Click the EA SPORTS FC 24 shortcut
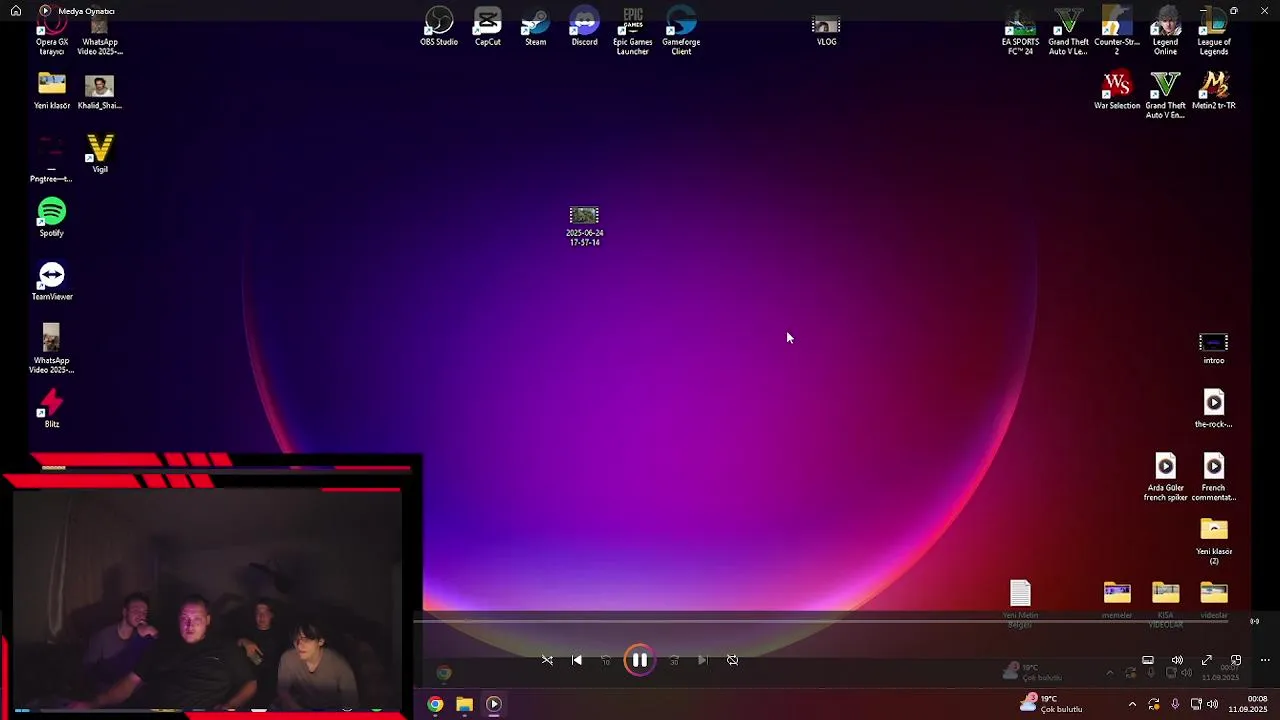Image resolution: width=1280 pixels, height=720 pixels. [1020, 32]
